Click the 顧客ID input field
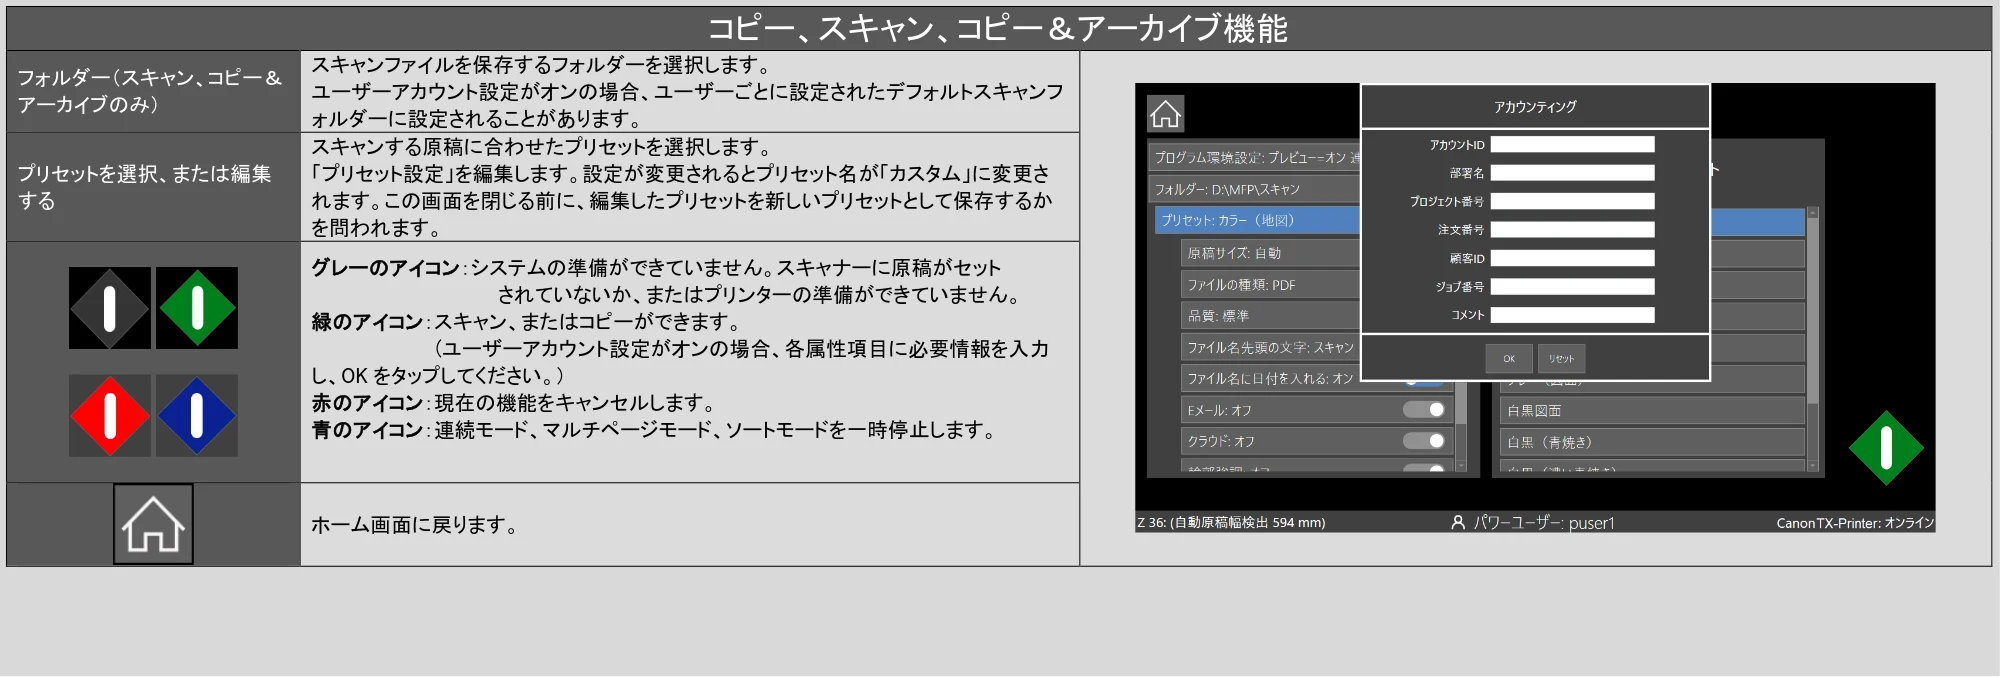The width and height of the screenshot is (2000, 677). [x=1572, y=258]
